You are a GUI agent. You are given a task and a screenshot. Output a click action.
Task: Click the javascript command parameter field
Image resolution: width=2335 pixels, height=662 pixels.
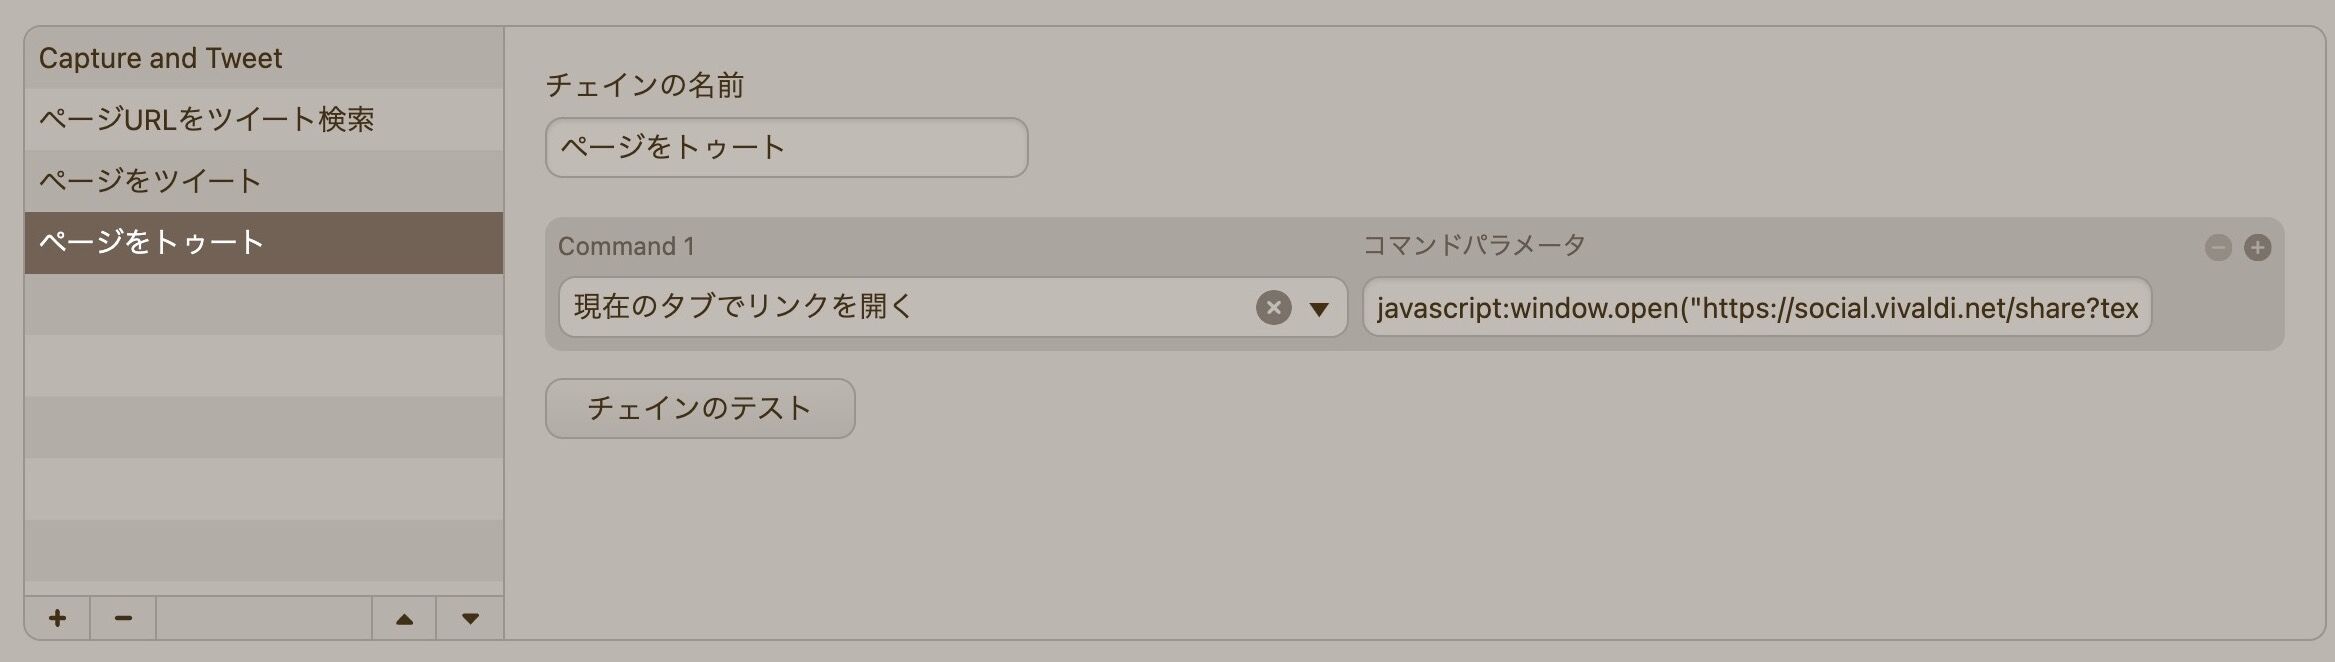coord(1757,307)
